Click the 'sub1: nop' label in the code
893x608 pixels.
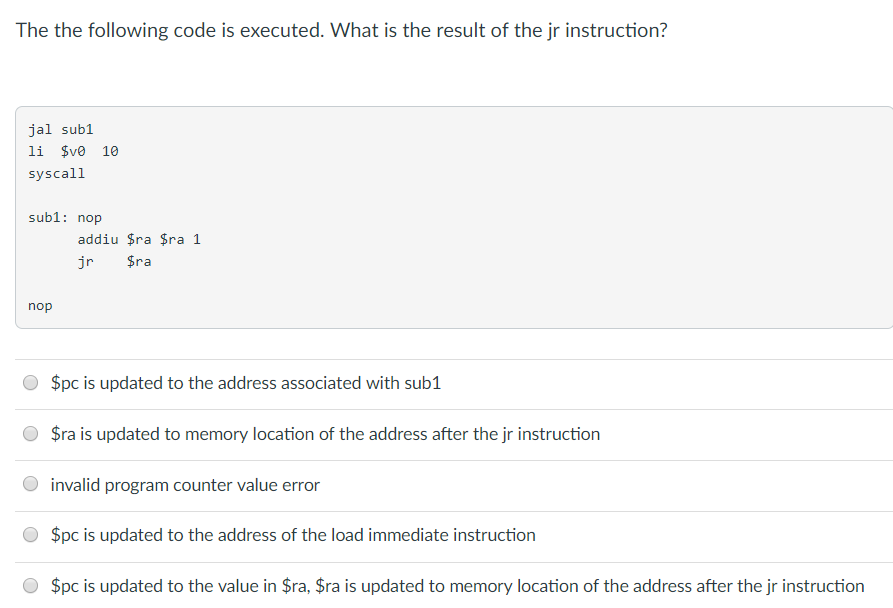[66, 217]
